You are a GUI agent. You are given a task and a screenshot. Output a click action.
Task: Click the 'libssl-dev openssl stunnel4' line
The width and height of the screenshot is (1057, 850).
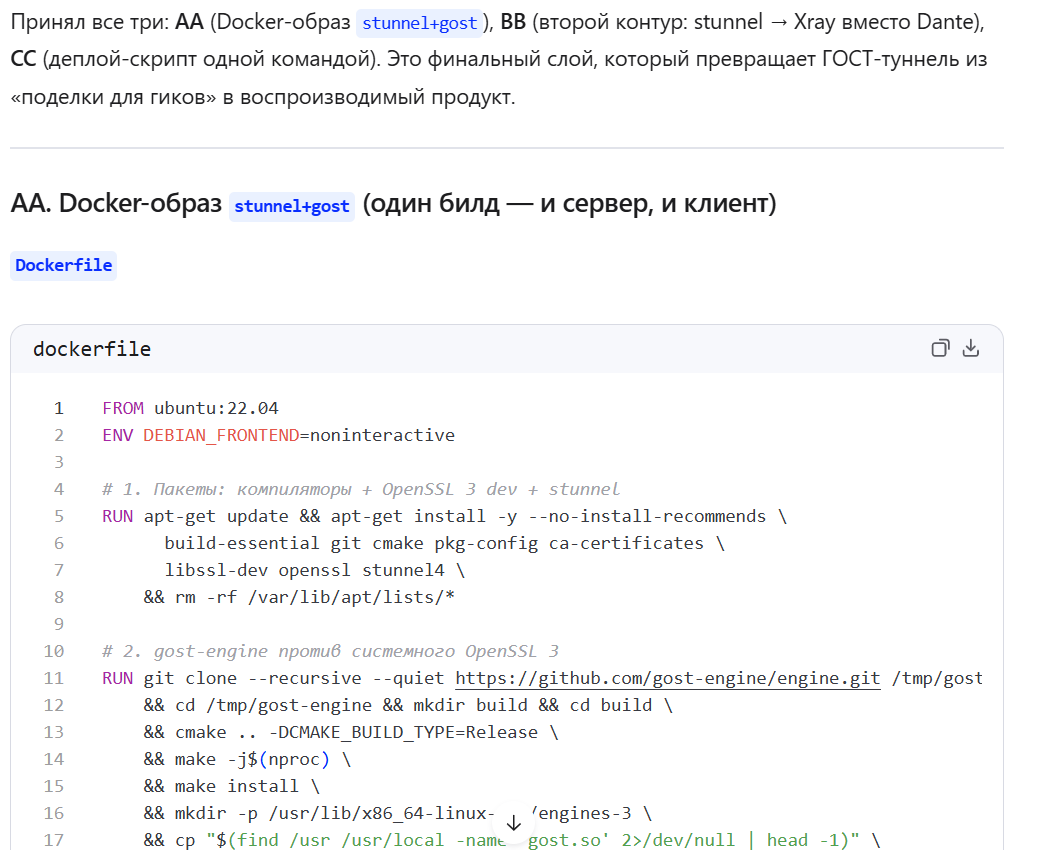pyautogui.click(x=315, y=570)
